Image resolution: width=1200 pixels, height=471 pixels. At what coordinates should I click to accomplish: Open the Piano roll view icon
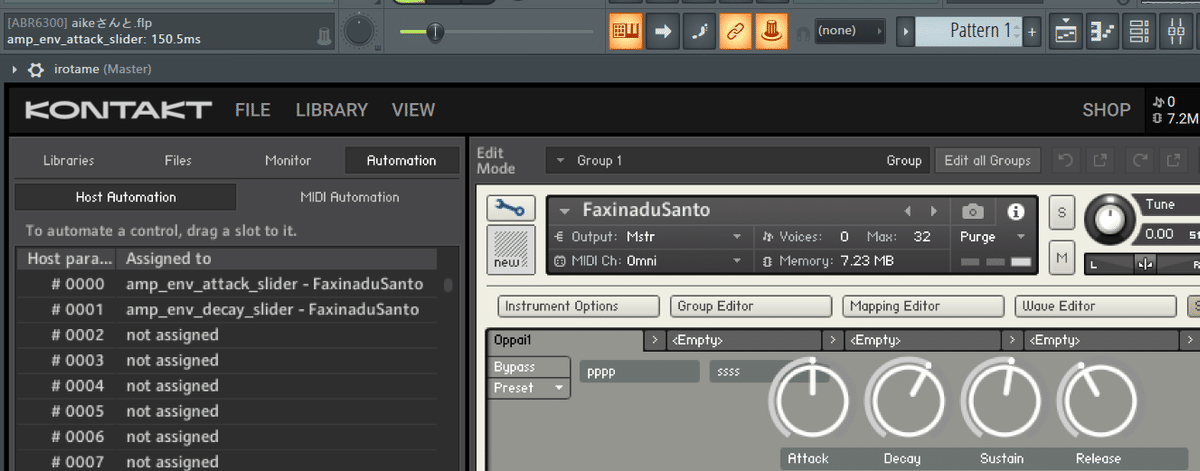(x=1102, y=31)
